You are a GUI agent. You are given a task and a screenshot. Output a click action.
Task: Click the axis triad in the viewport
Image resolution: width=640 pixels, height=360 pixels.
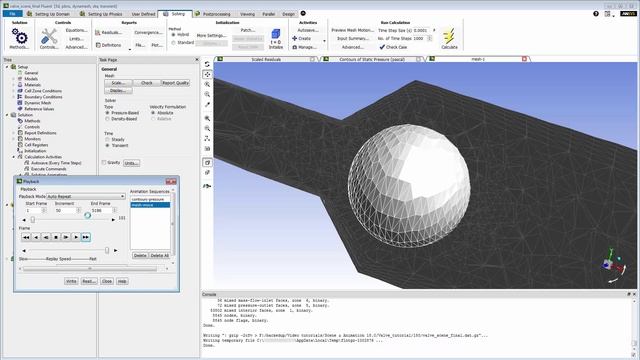tap(613, 266)
